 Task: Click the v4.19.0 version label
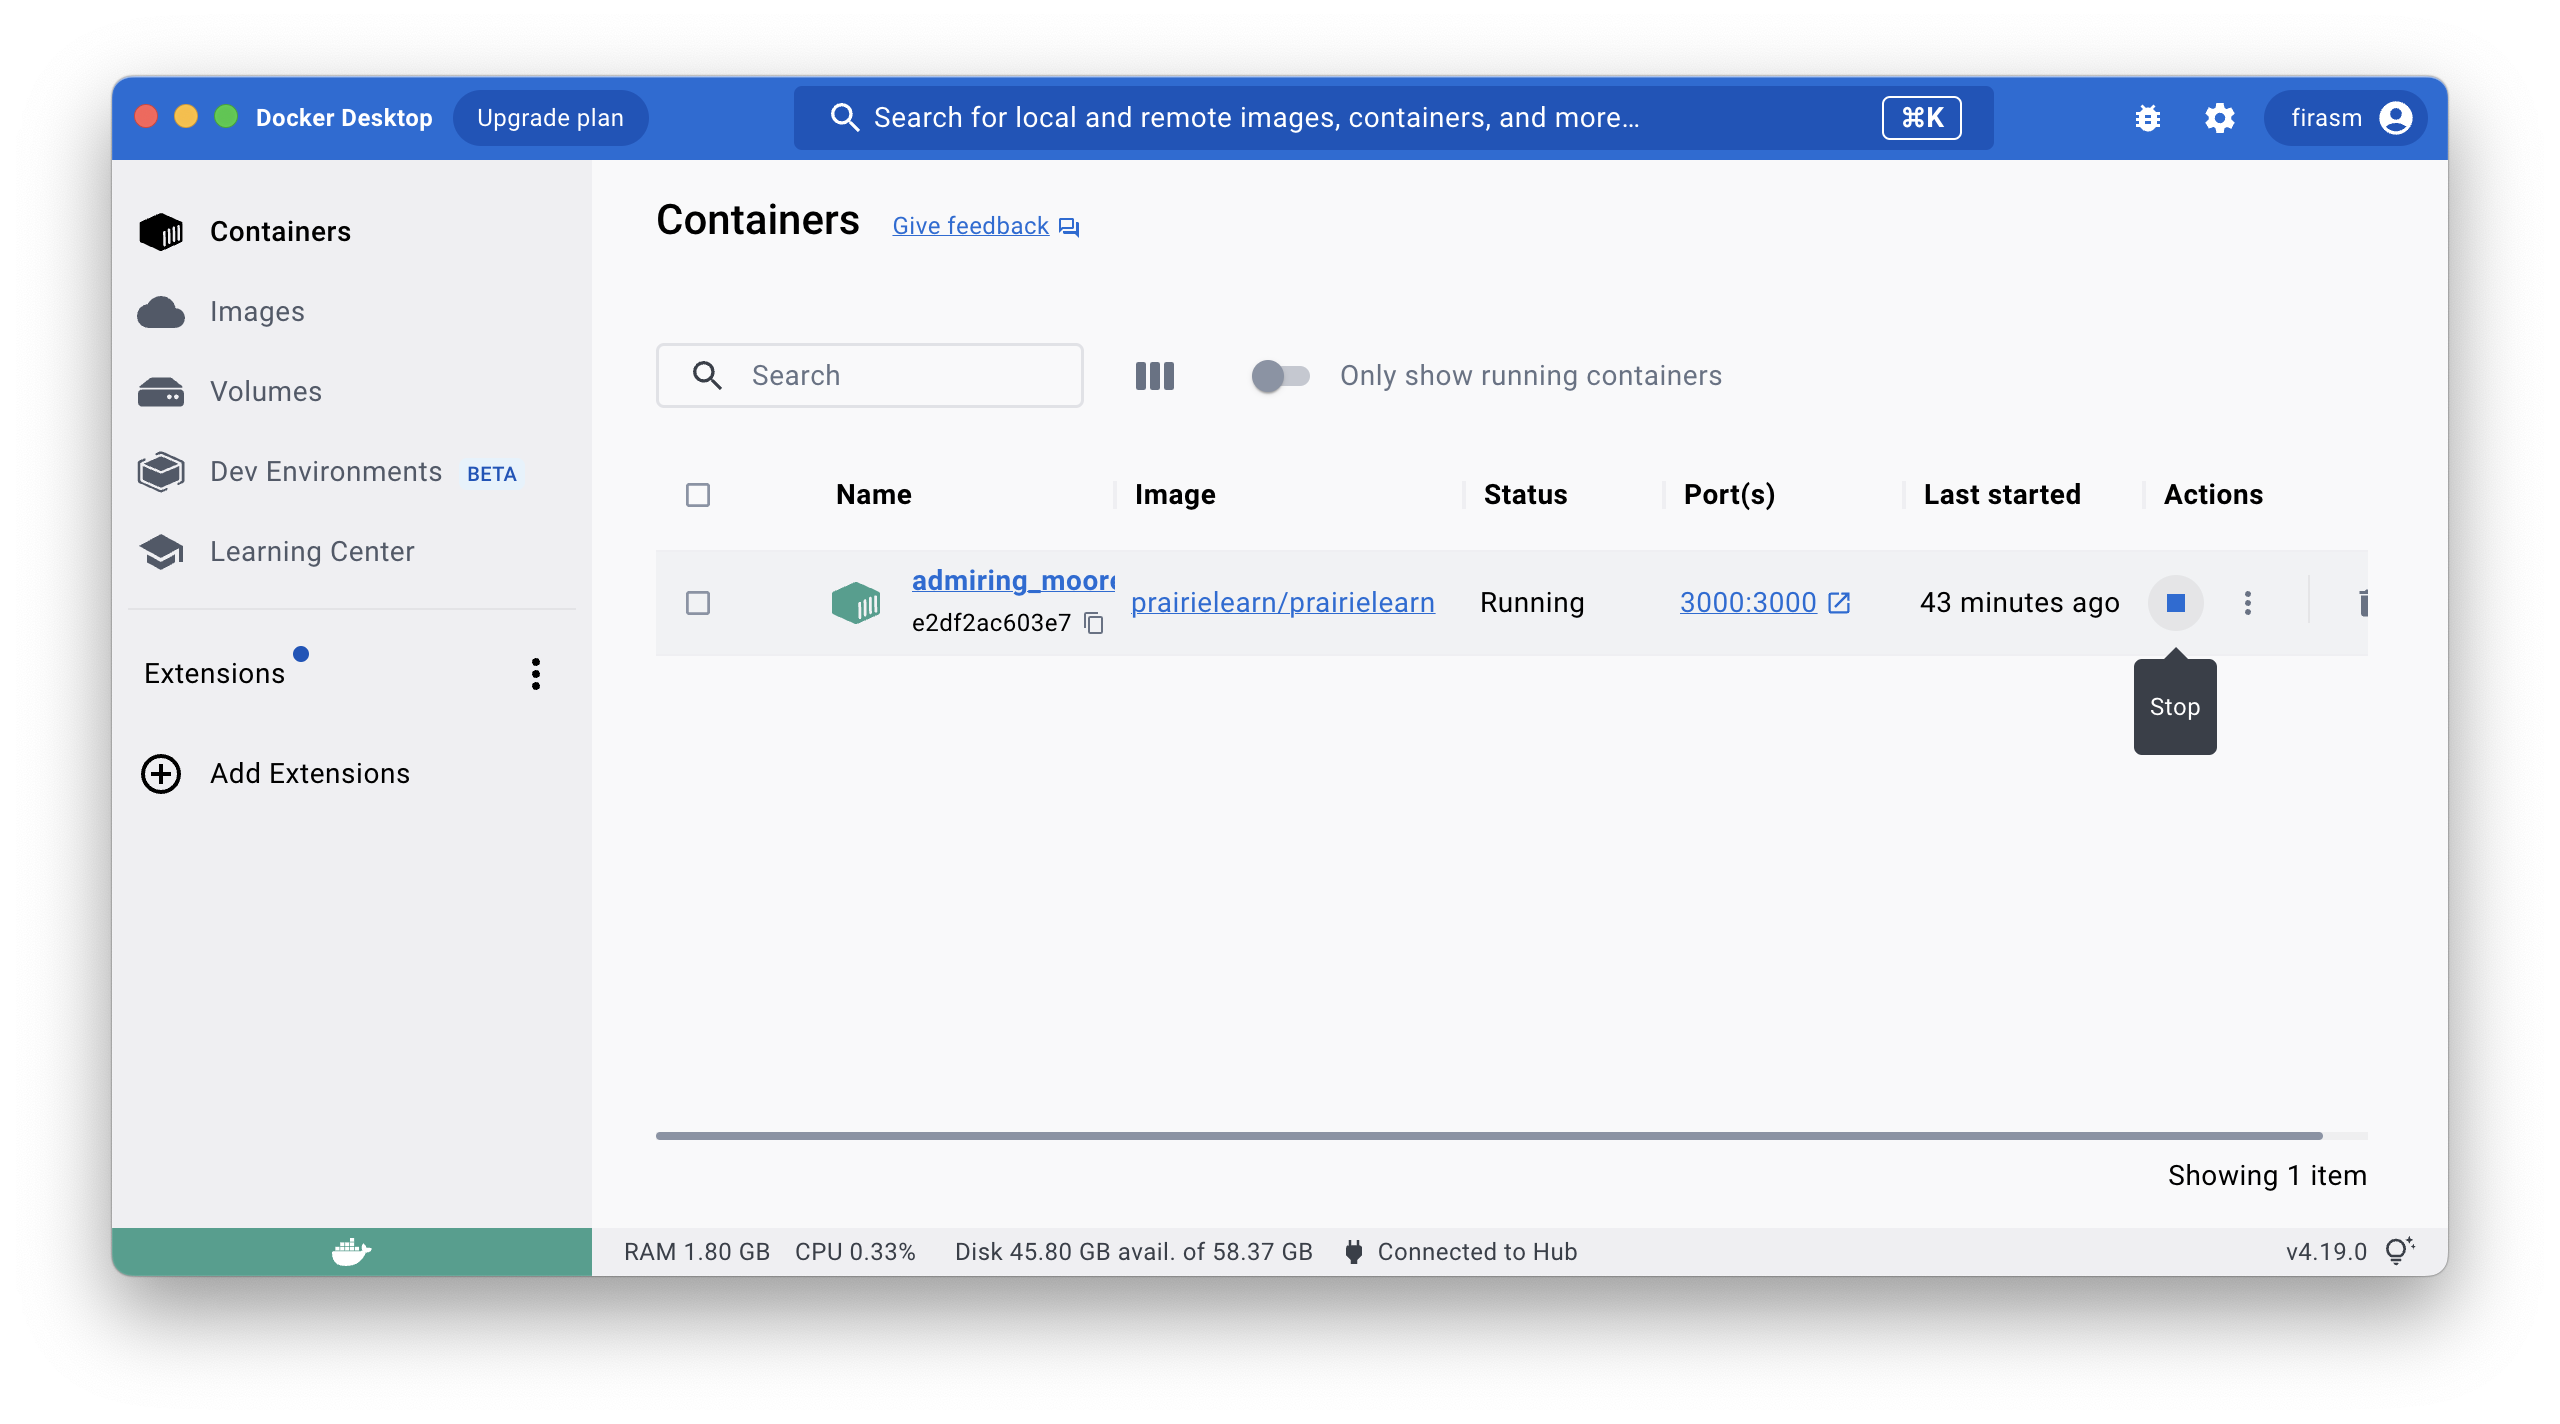pos(2326,1252)
